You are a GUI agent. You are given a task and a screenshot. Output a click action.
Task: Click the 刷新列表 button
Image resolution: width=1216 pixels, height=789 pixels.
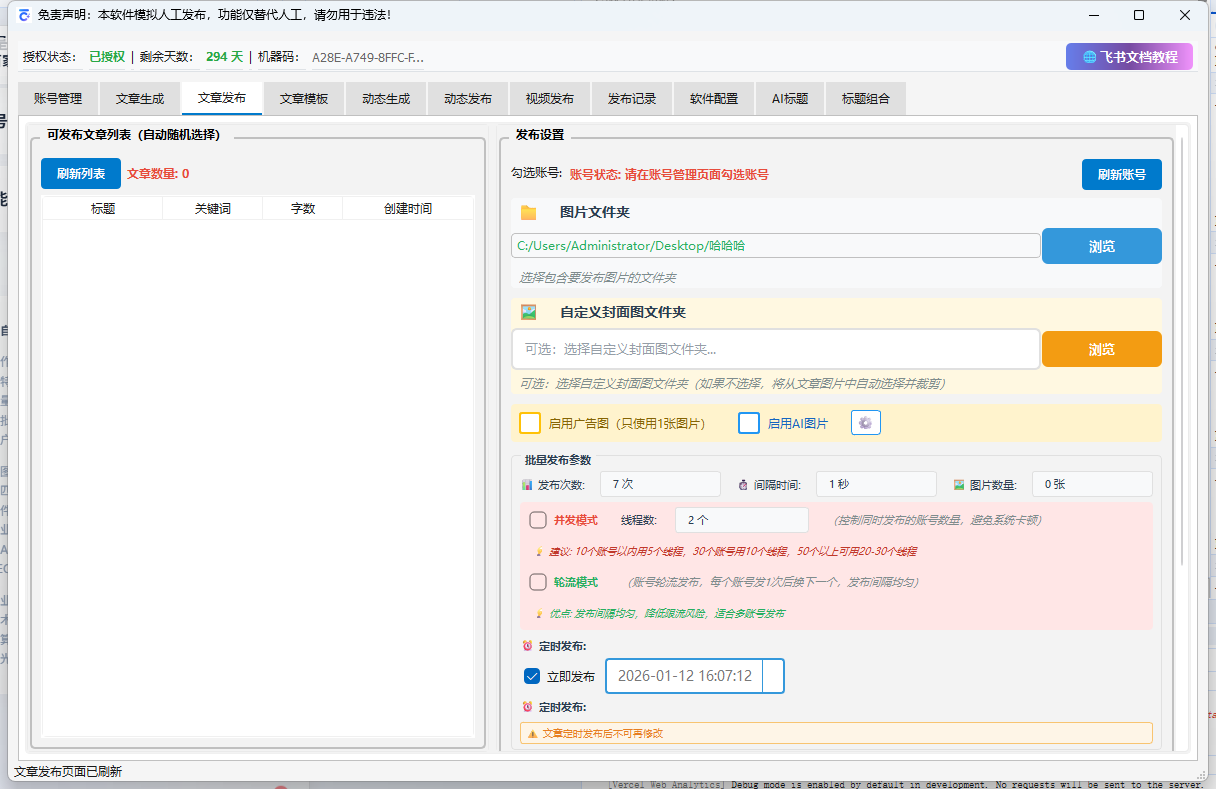click(x=80, y=173)
